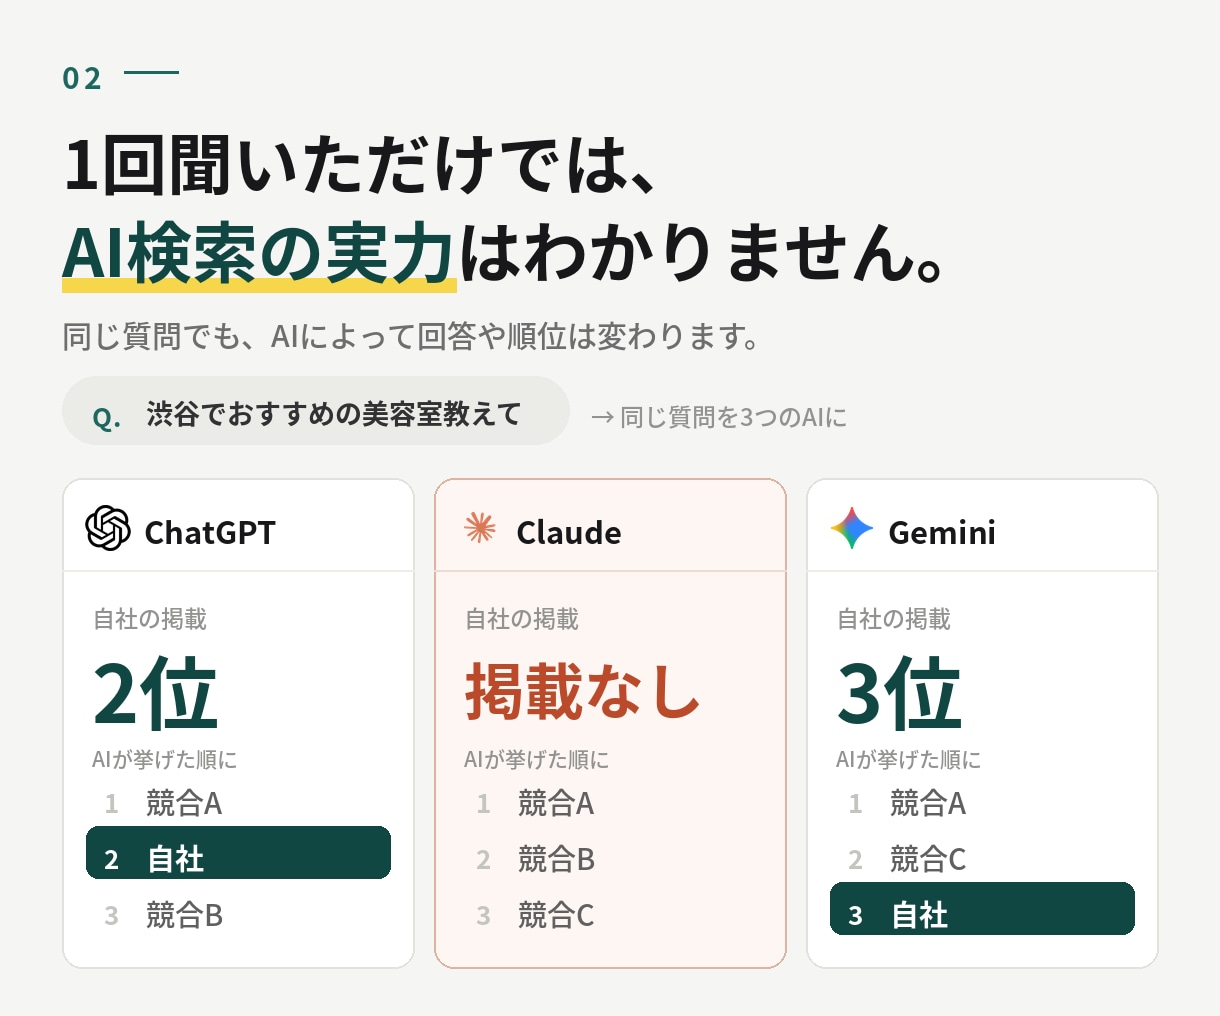Click "AIが挙げた順に" label in Claude card
Viewport: 1220px width, 1016px height.
coord(537,760)
